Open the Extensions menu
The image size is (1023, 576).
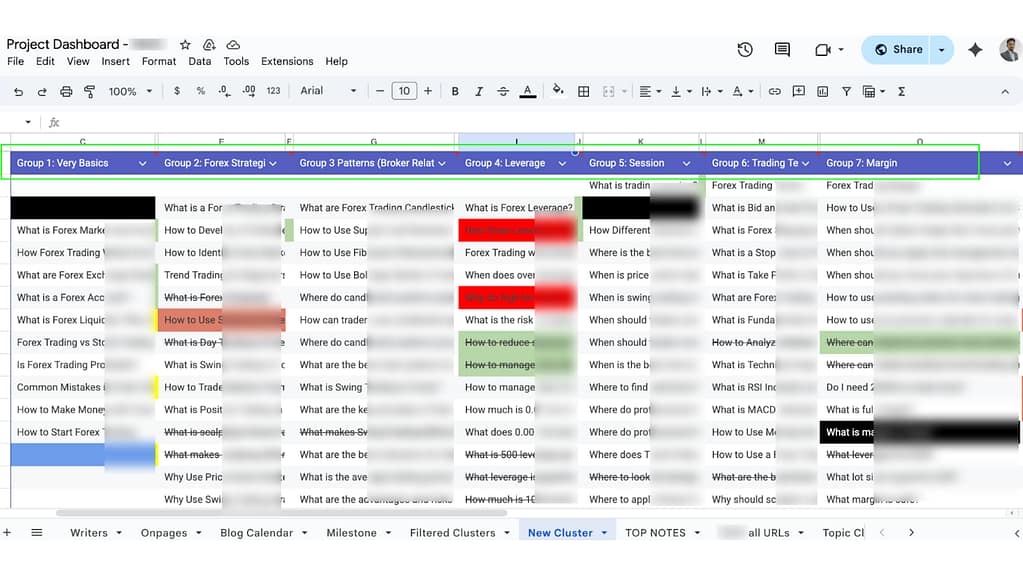pyautogui.click(x=287, y=61)
